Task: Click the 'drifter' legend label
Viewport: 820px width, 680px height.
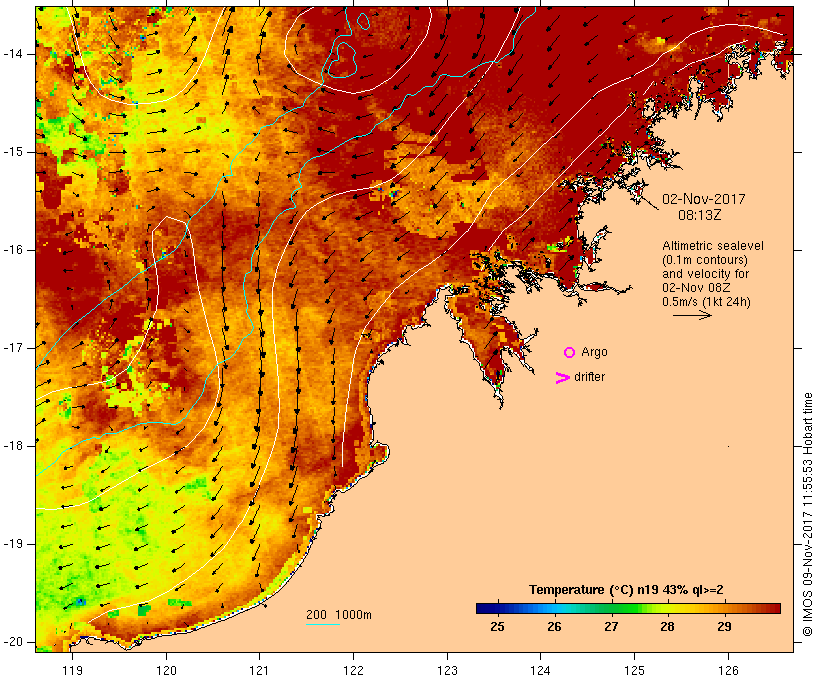Action: 589,377
